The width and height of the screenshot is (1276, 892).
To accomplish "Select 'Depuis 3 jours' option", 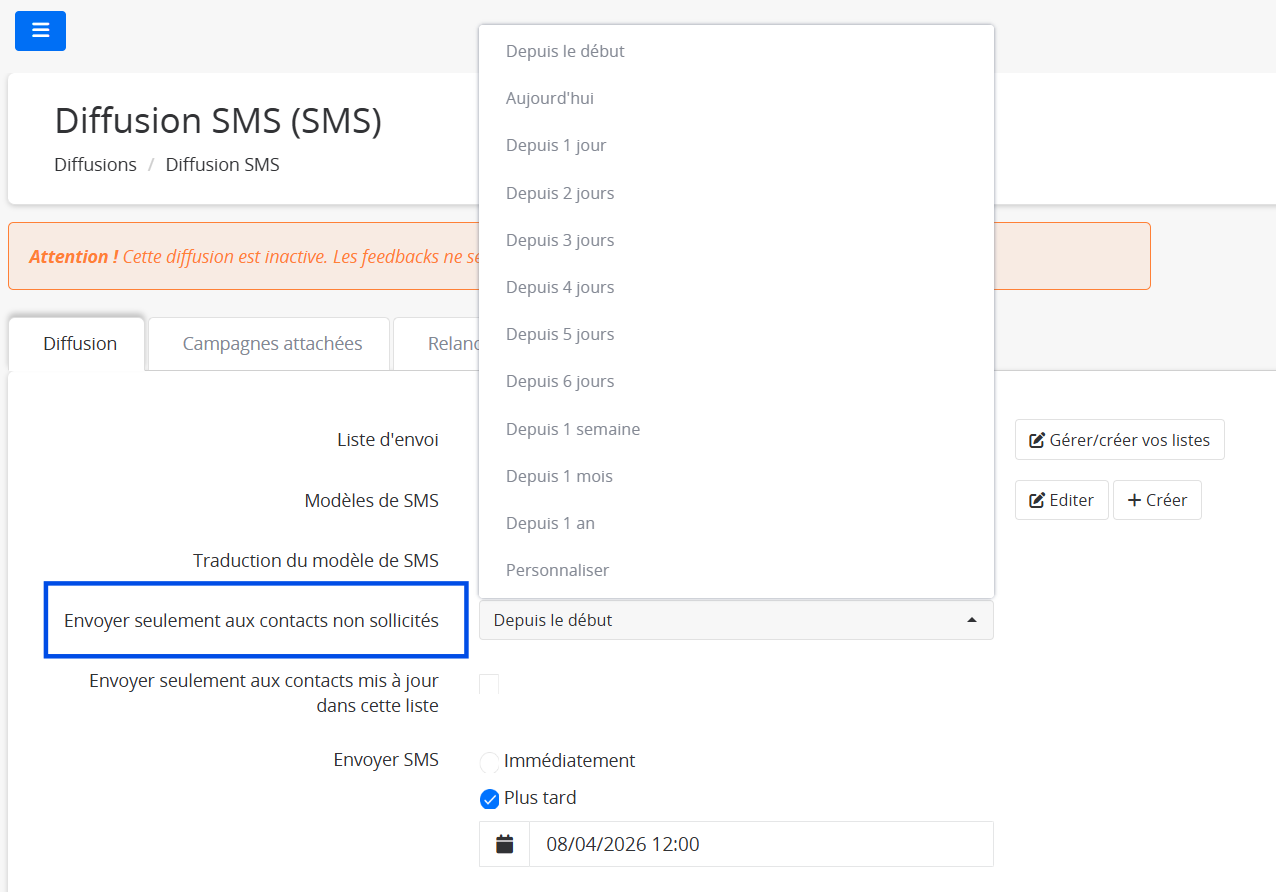I will click(x=560, y=240).
